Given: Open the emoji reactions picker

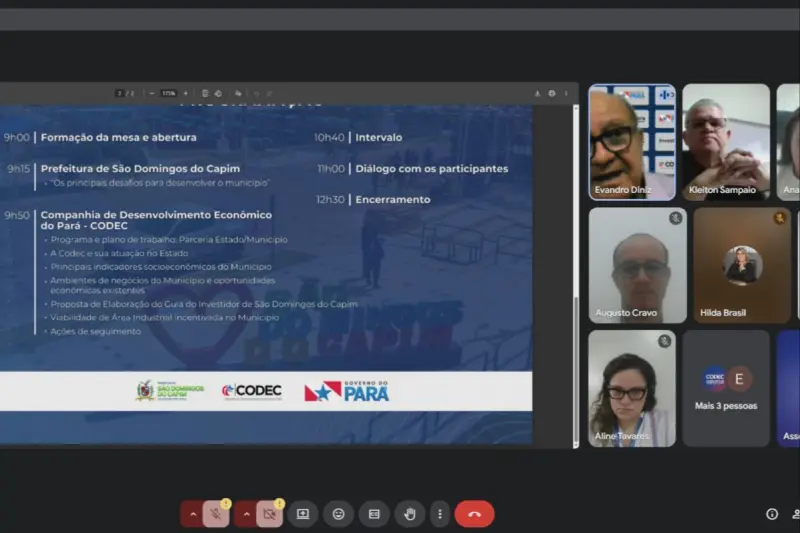Looking at the screenshot, I should point(339,514).
